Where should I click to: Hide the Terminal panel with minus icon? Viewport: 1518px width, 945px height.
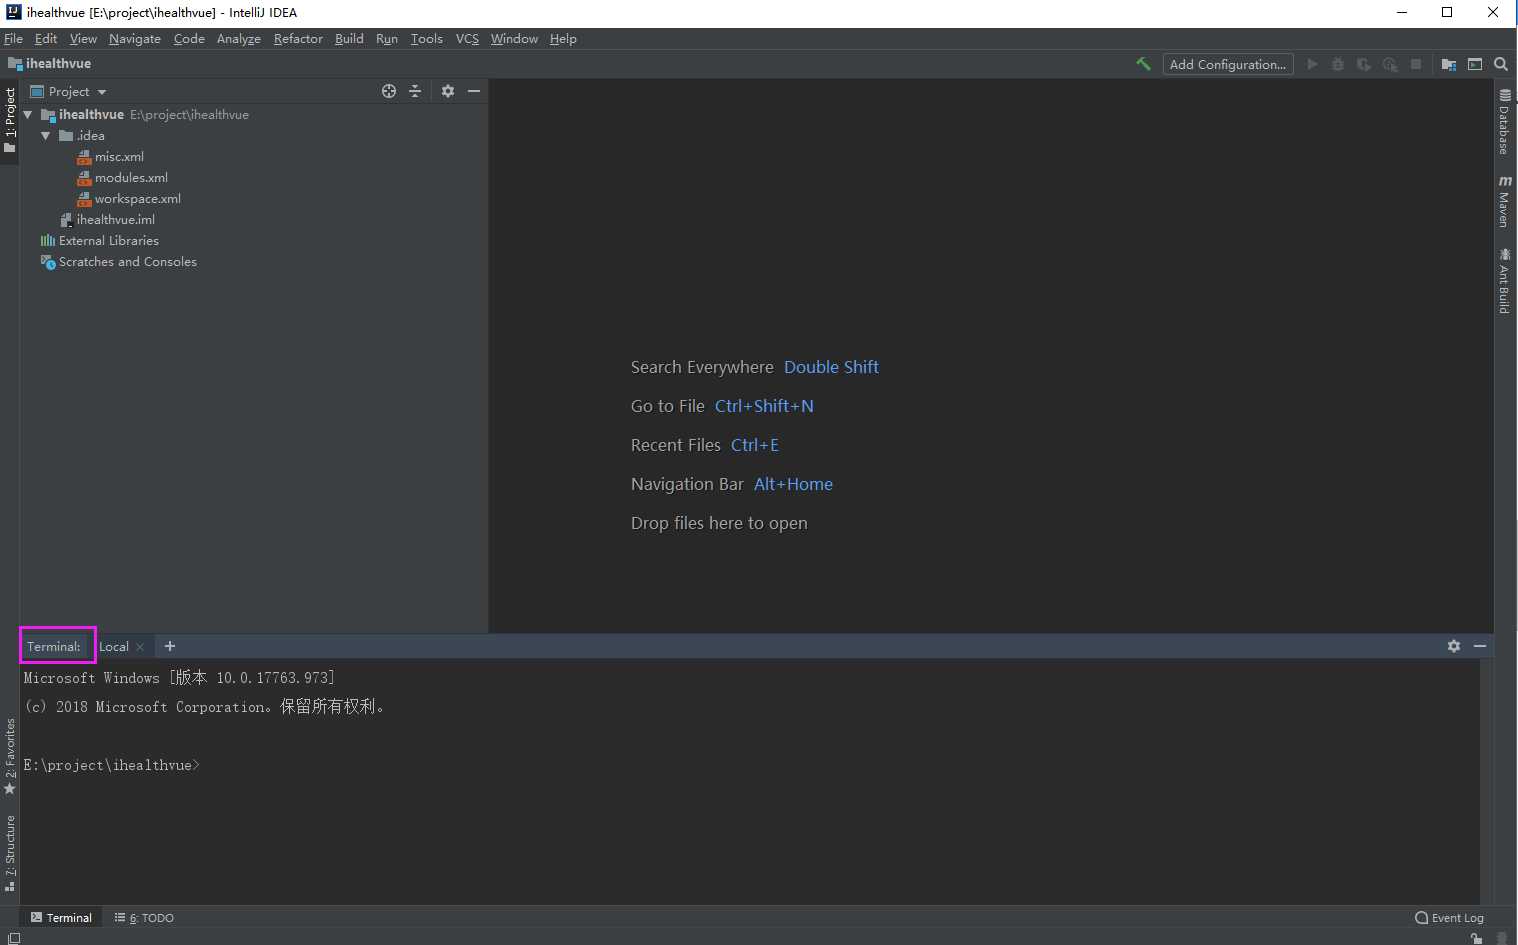(1480, 646)
